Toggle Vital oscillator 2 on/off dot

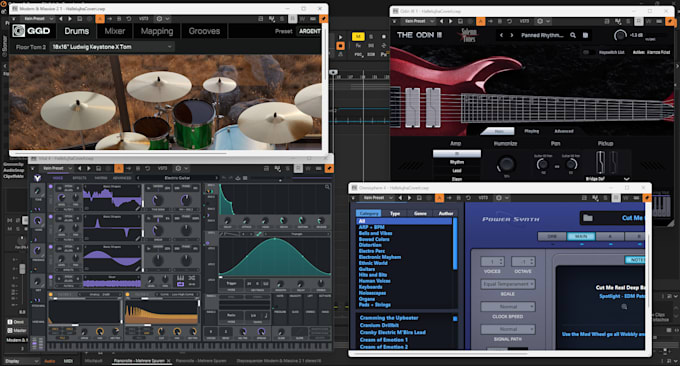click(x=51, y=216)
